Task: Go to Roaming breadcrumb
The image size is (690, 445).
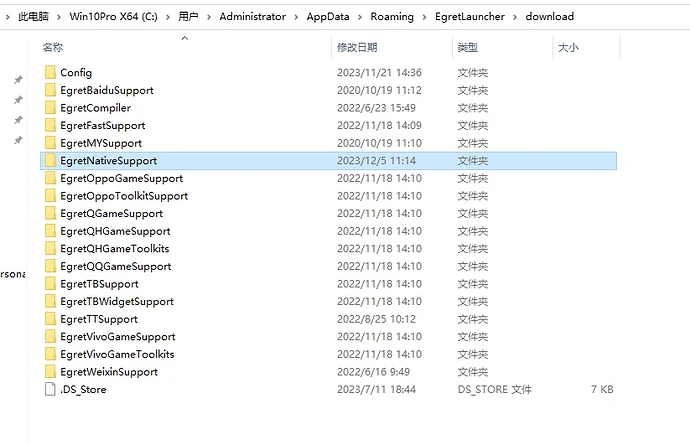Action: (392, 17)
